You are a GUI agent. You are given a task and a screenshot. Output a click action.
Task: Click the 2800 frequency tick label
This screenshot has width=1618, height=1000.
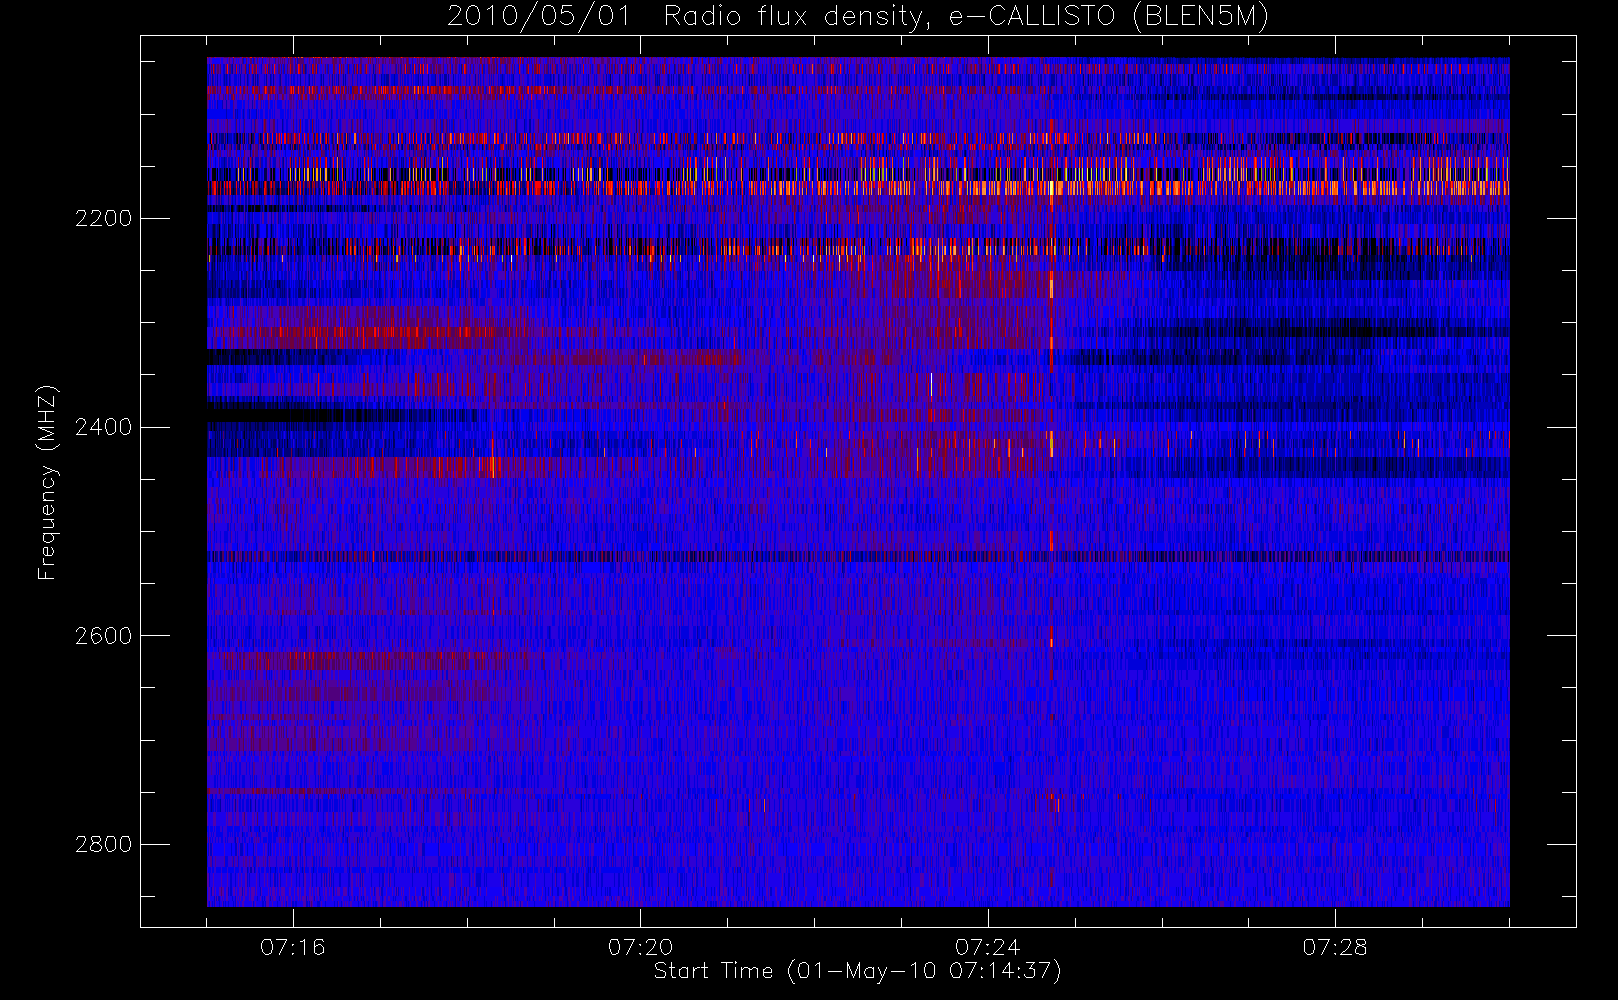click(103, 845)
